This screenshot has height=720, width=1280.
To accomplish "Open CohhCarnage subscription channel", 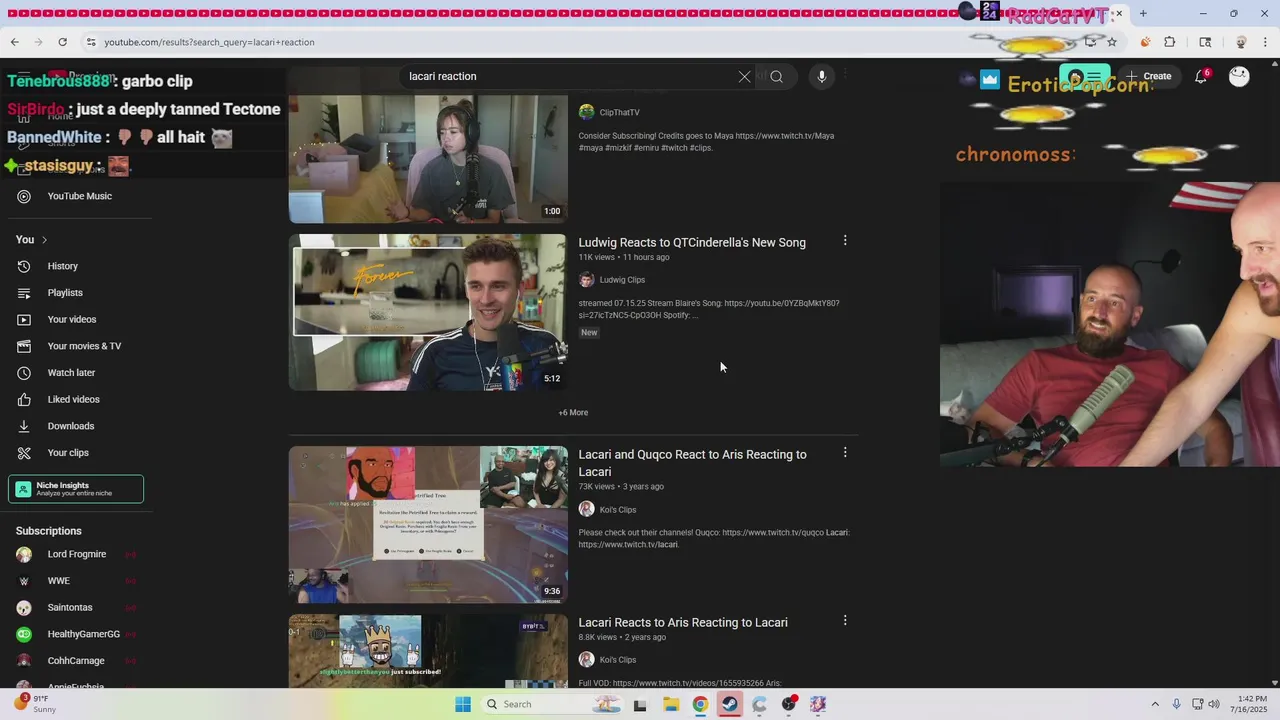I will (x=78, y=661).
